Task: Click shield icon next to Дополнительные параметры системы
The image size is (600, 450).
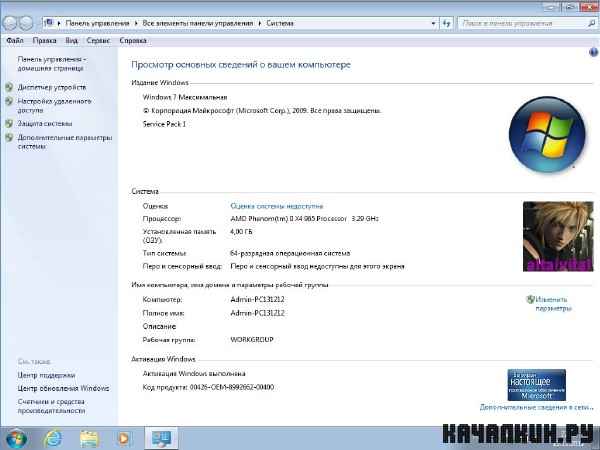Action: (x=9, y=138)
